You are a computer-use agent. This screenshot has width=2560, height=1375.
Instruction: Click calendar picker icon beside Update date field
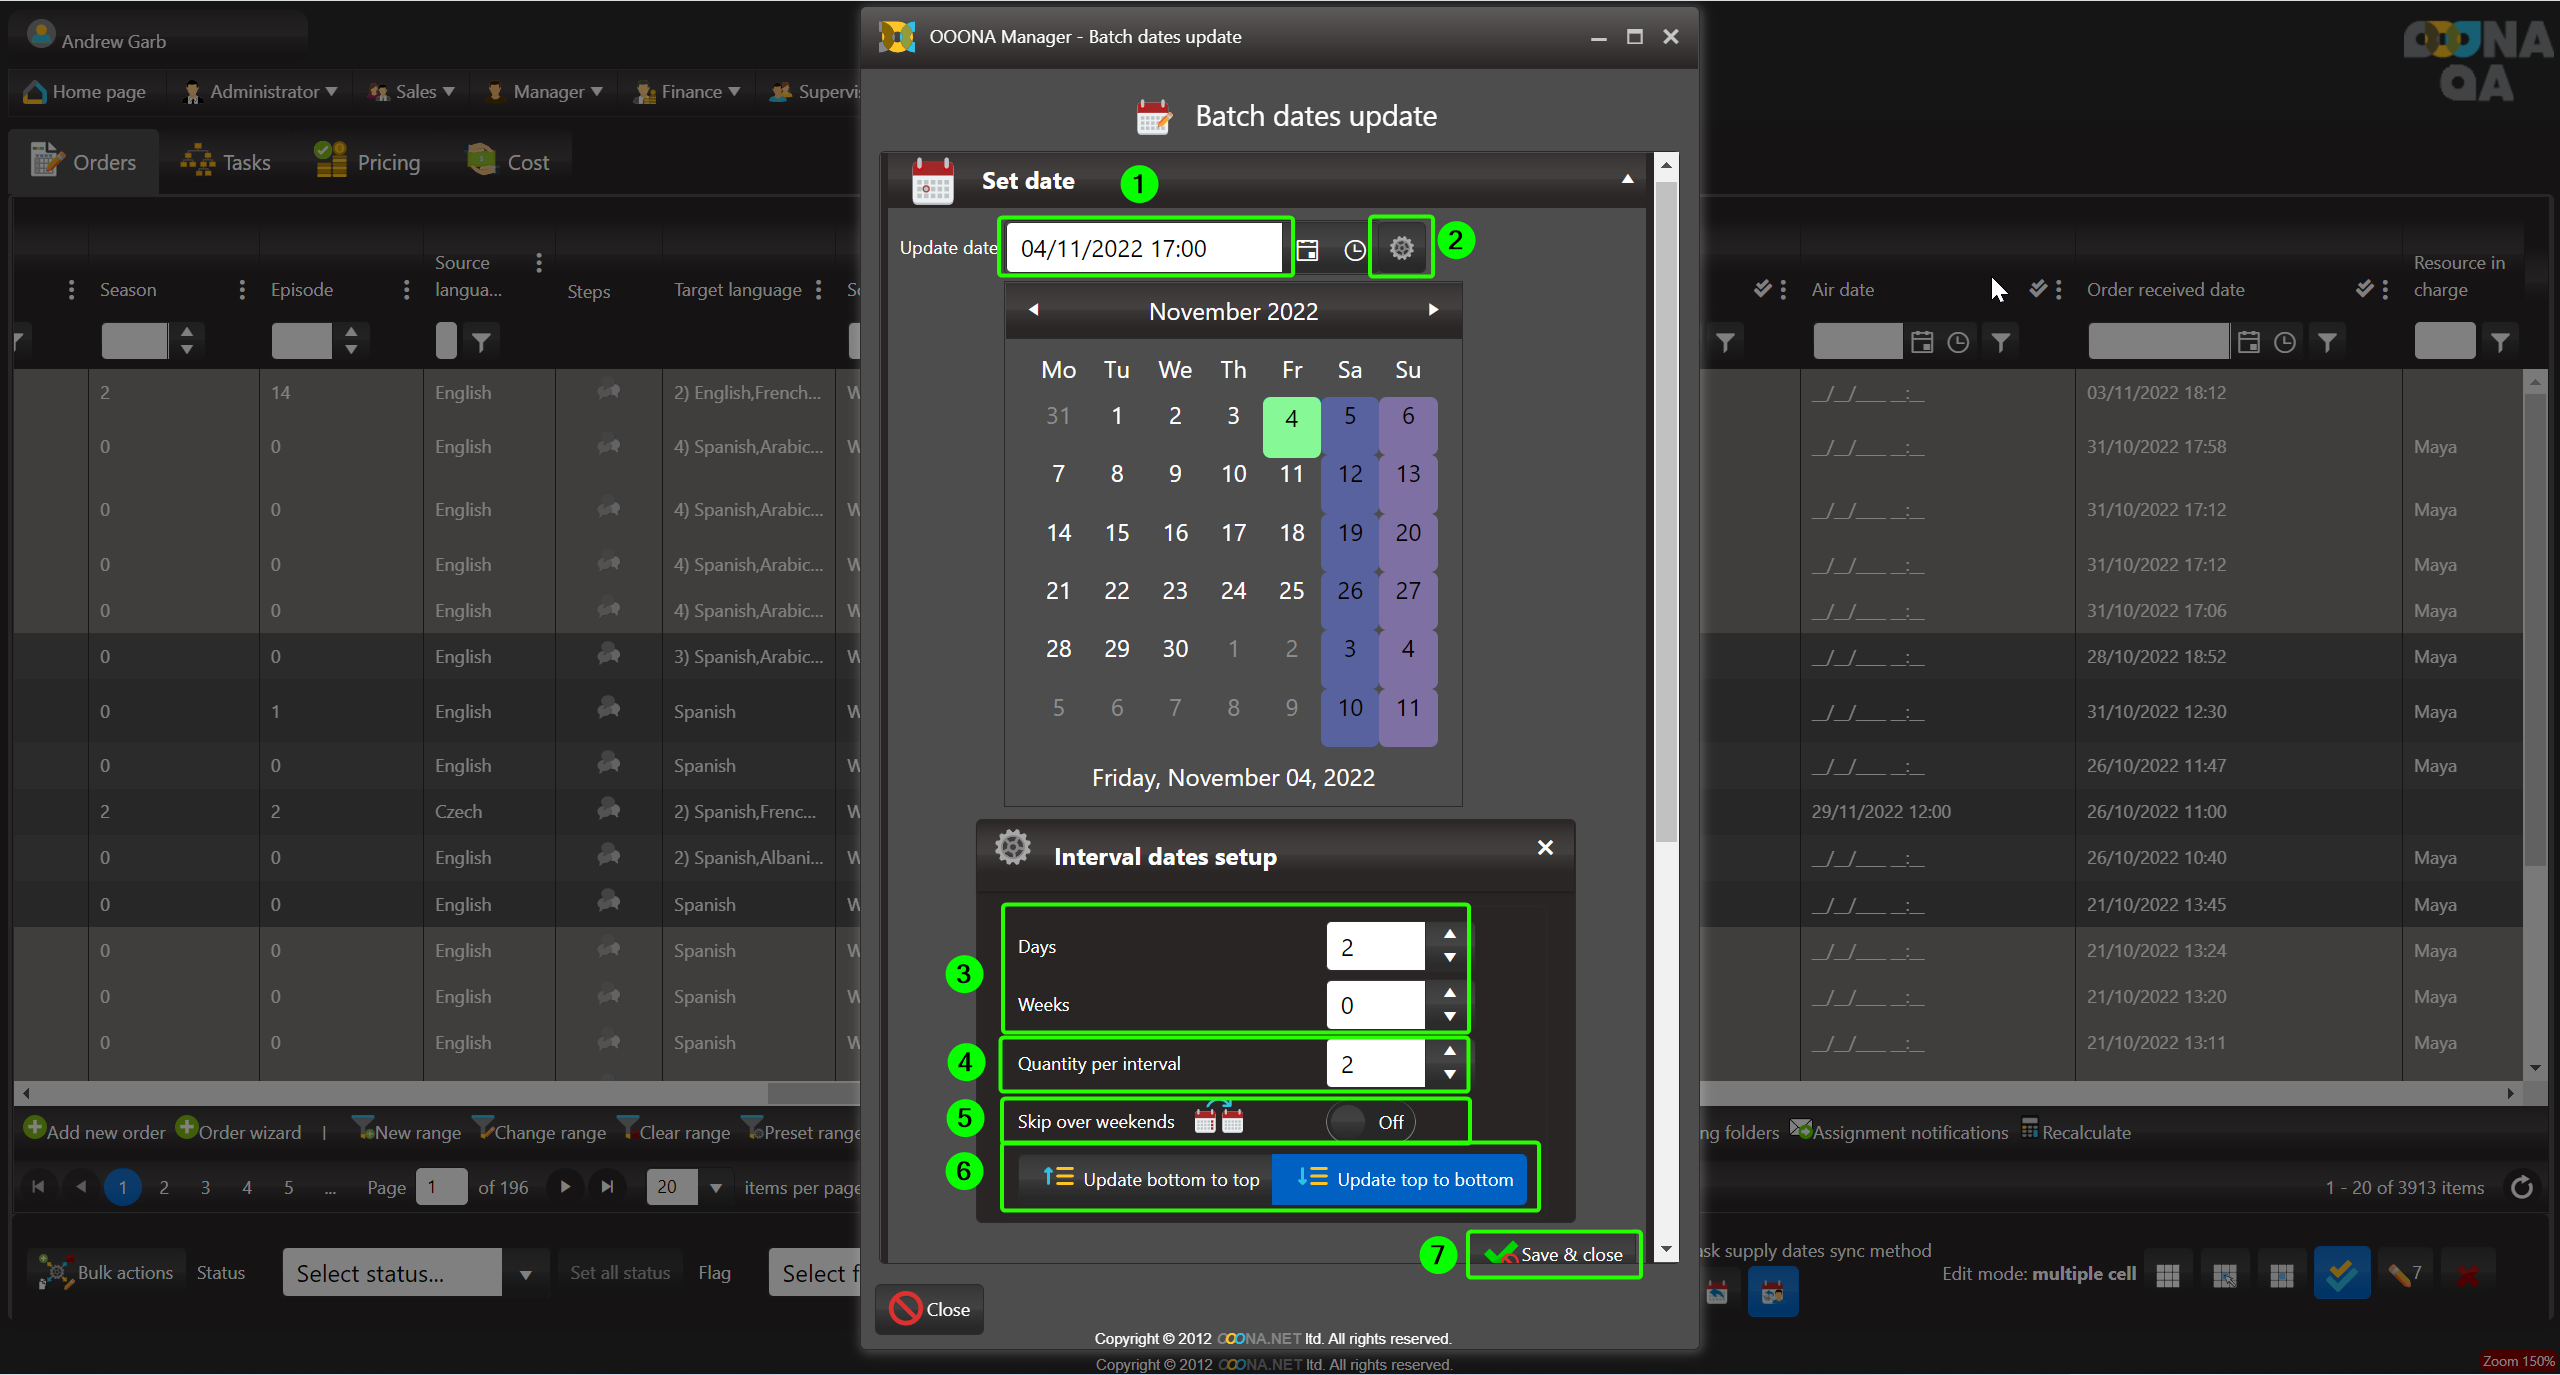(x=1307, y=249)
